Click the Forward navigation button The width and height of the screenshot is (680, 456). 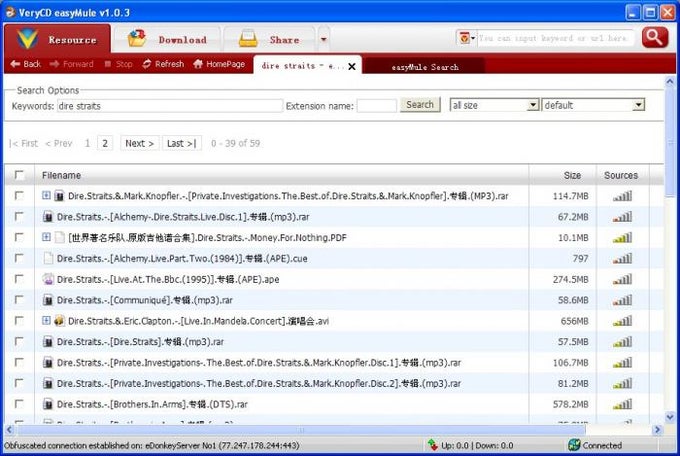point(72,64)
